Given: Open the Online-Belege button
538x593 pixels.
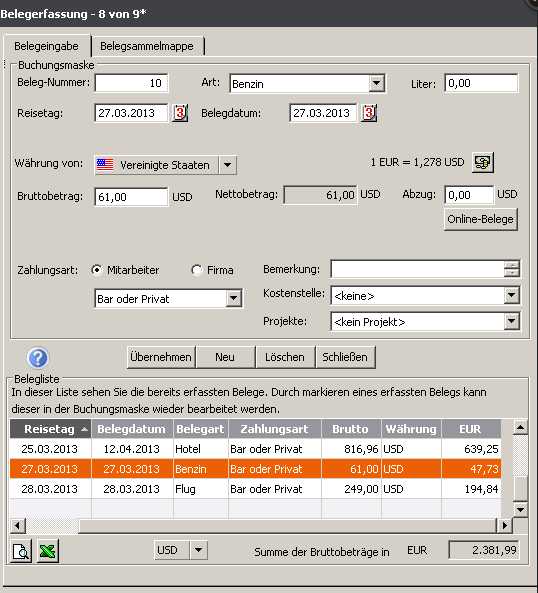Looking at the screenshot, I should 480,219.
